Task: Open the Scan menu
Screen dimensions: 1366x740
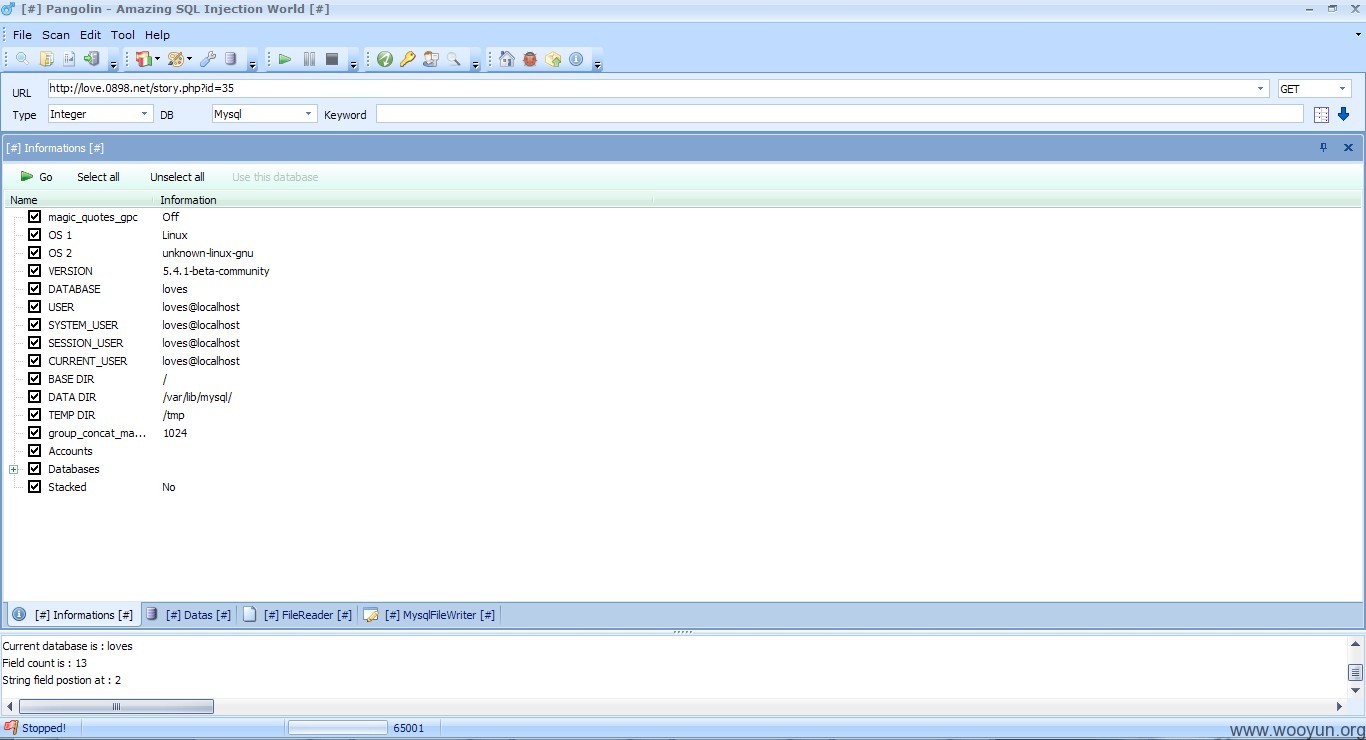Action: (56, 35)
